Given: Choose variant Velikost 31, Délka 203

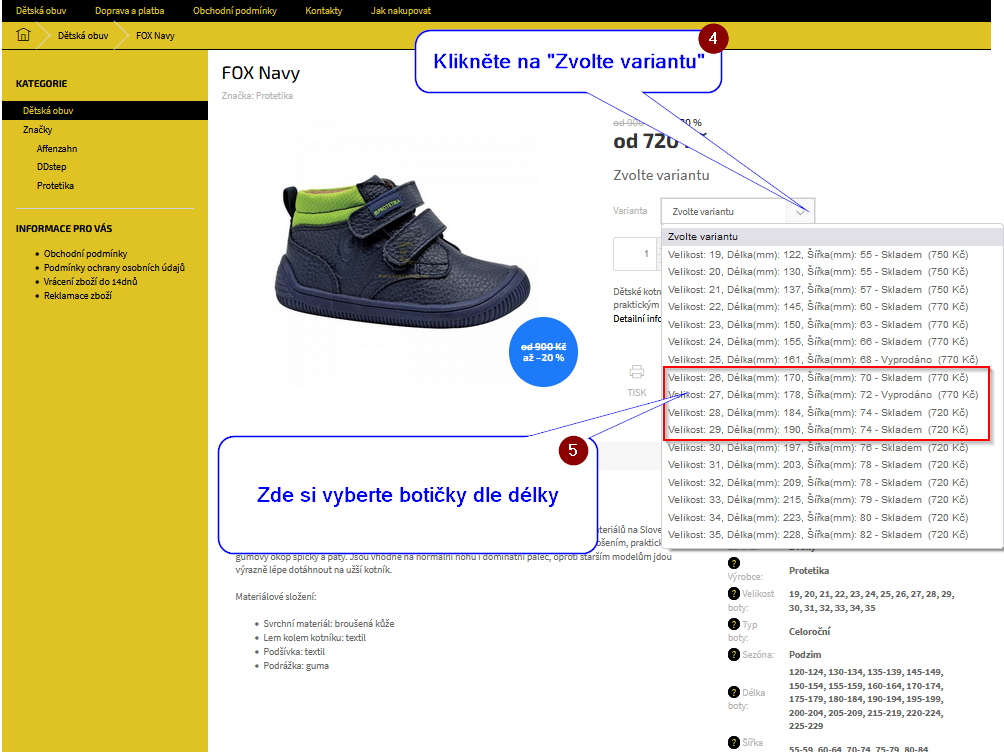Looking at the screenshot, I should click(832, 464).
